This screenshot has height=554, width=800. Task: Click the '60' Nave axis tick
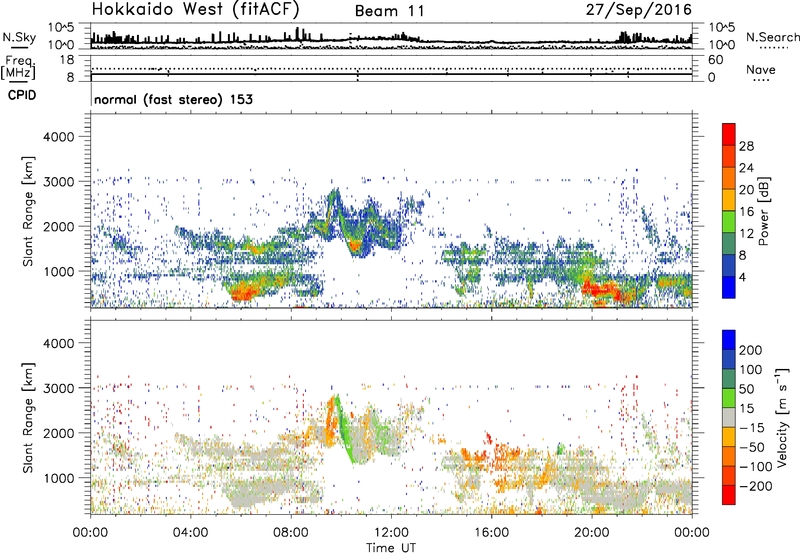pyautogui.click(x=715, y=60)
